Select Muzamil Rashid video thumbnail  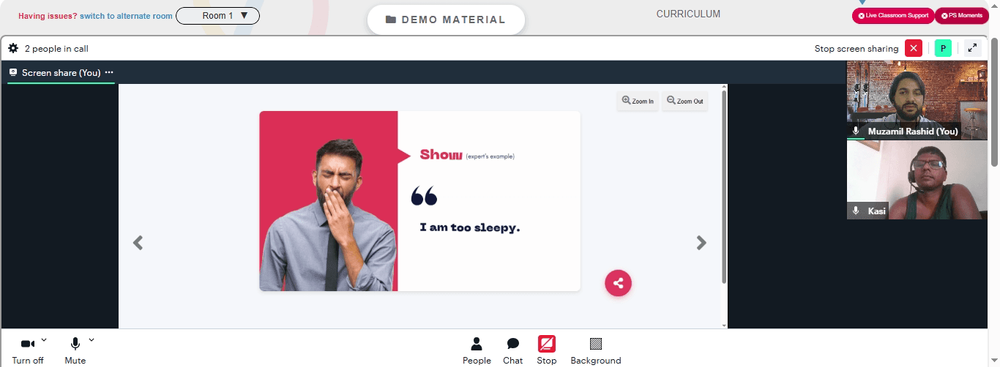pos(916,100)
